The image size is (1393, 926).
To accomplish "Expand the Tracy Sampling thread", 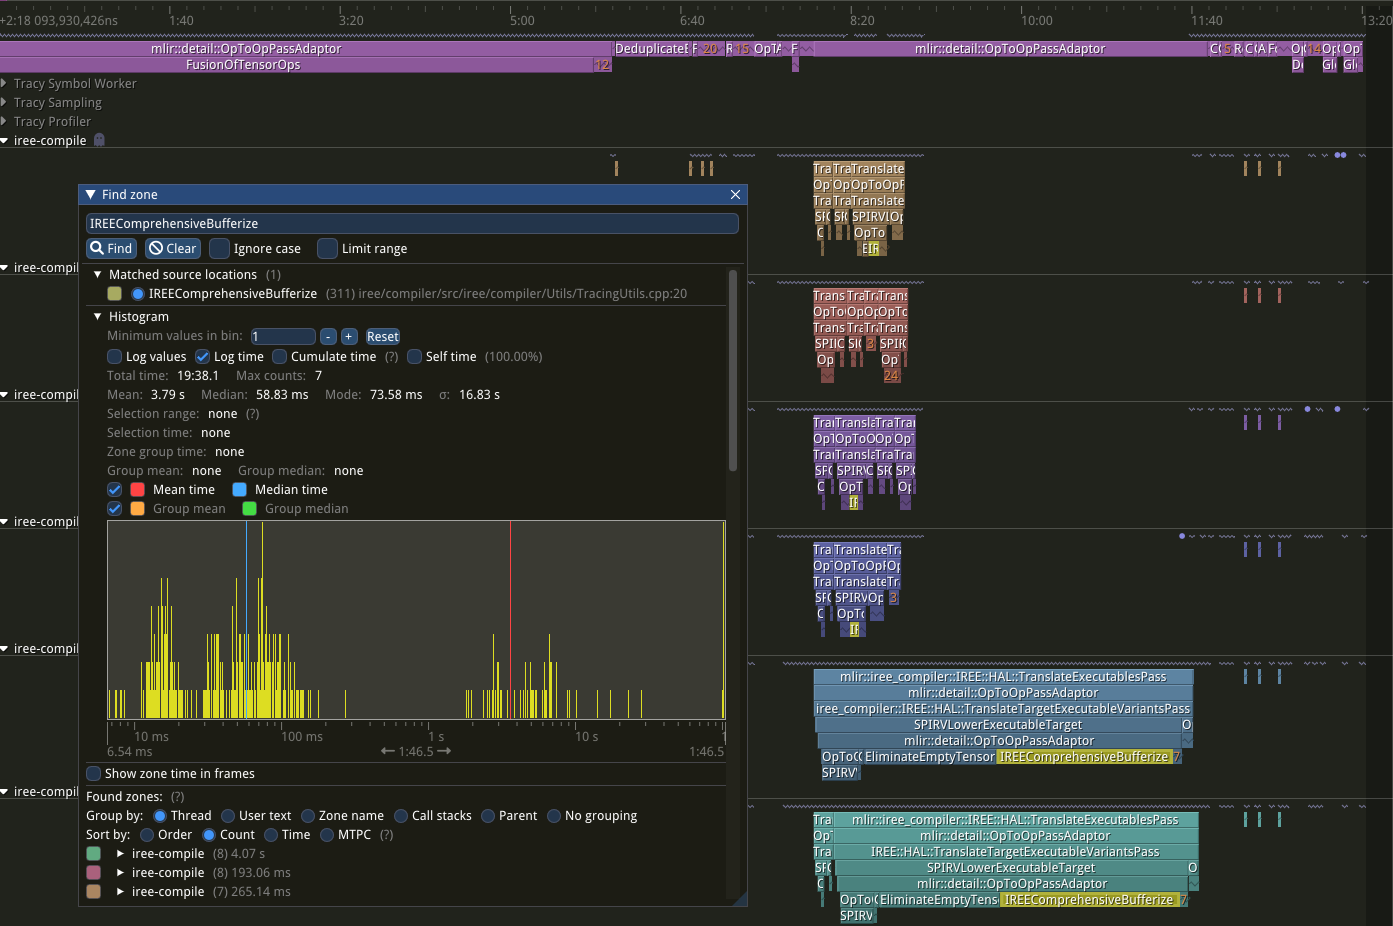I will pos(5,102).
